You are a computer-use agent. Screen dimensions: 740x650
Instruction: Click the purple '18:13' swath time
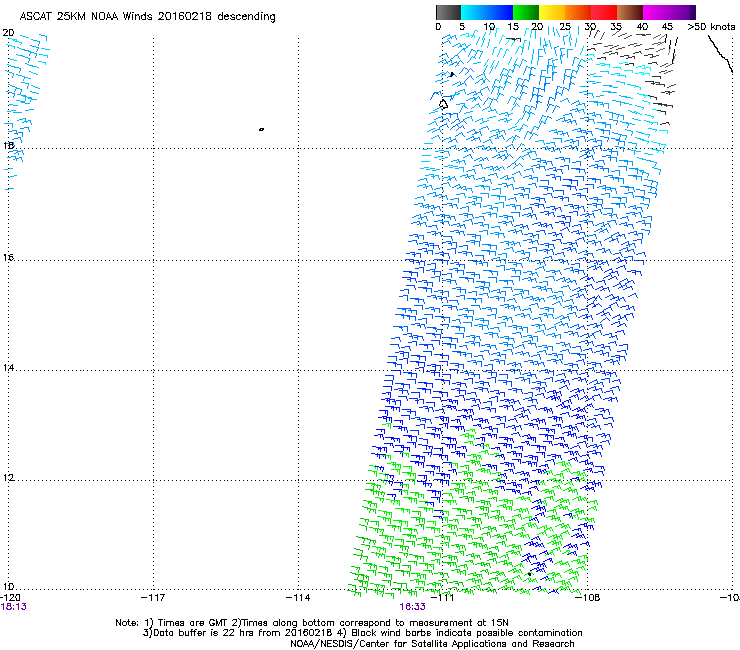(14, 607)
